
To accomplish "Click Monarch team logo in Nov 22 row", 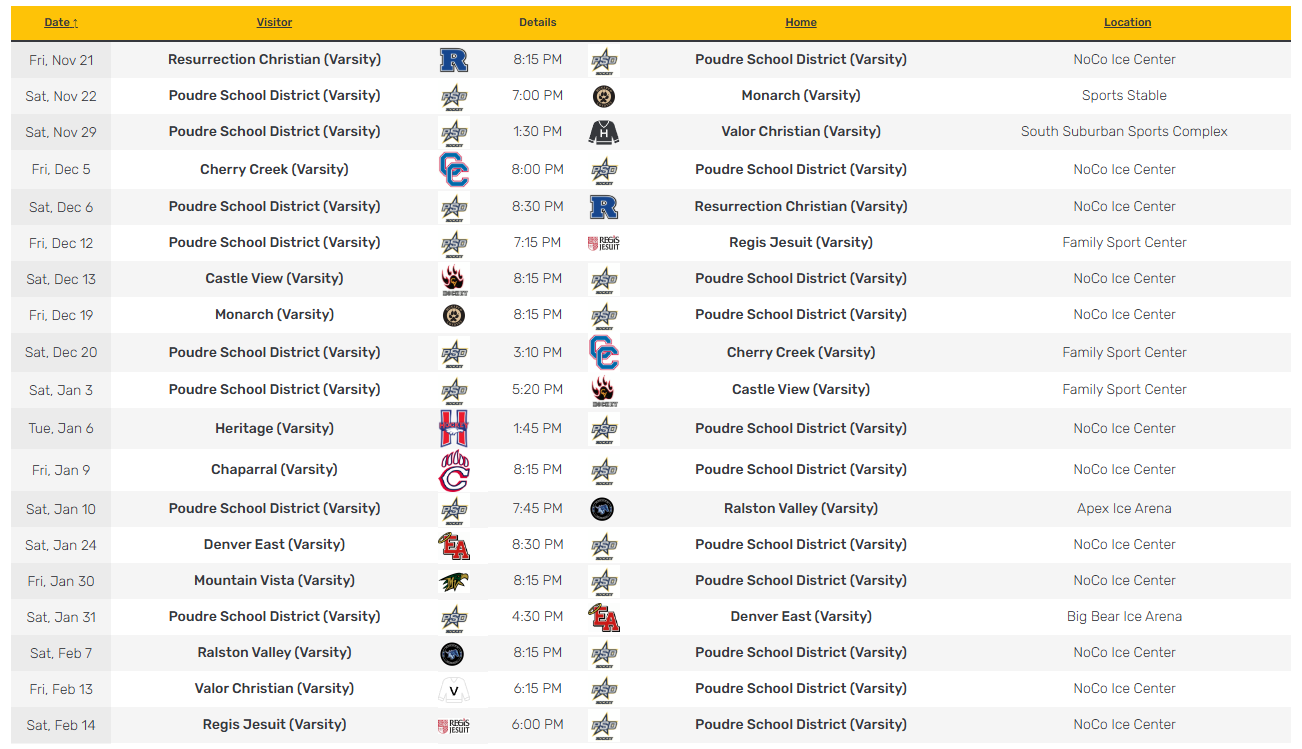I will (604, 96).
